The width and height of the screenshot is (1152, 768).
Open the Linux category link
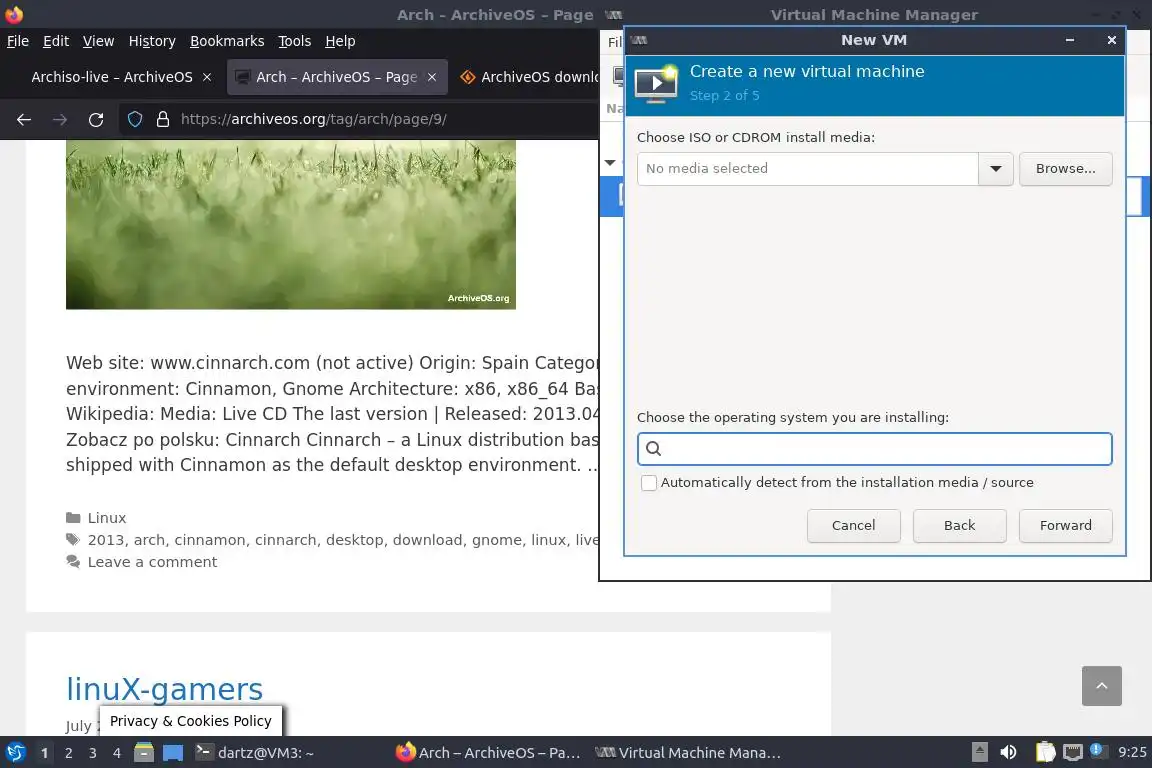click(x=107, y=518)
